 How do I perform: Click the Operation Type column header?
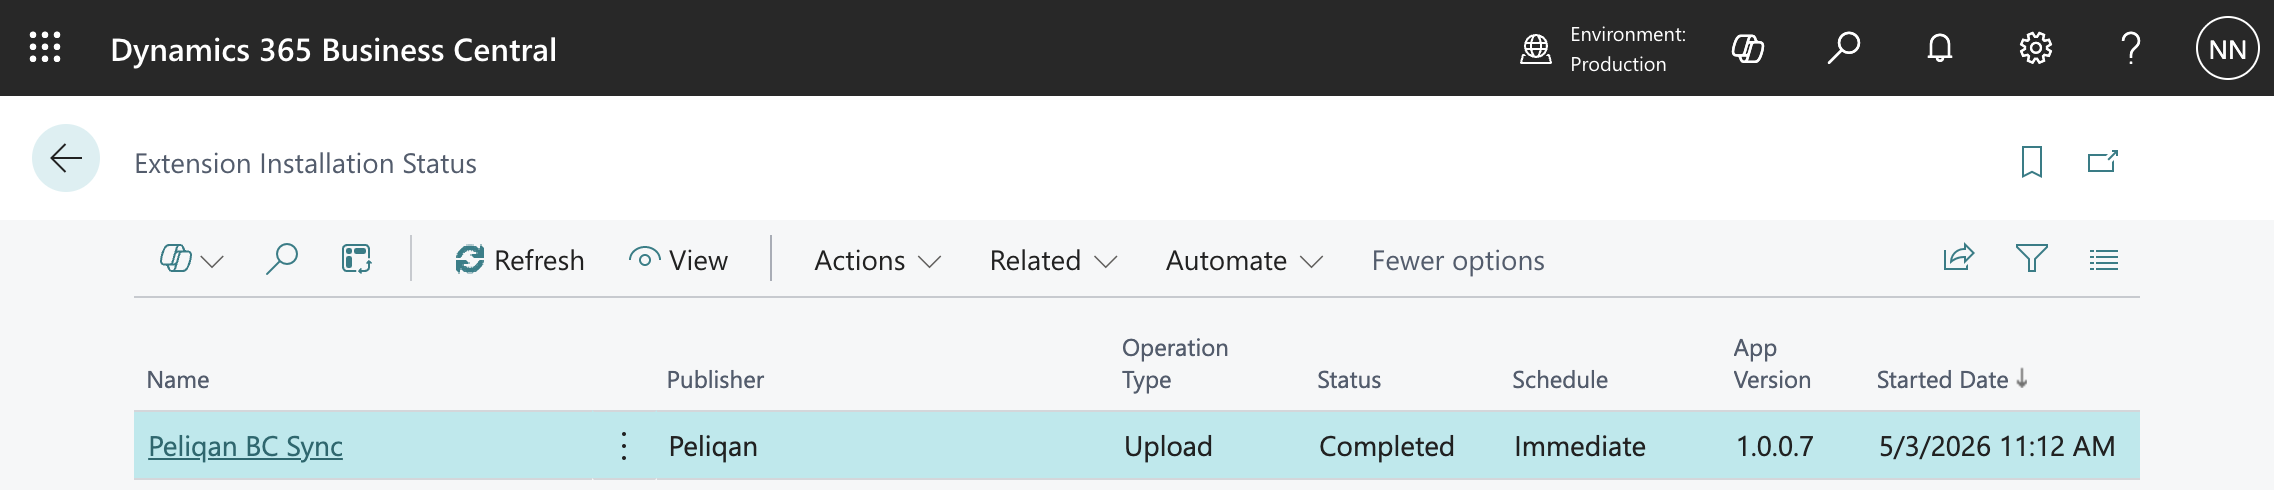(1175, 364)
